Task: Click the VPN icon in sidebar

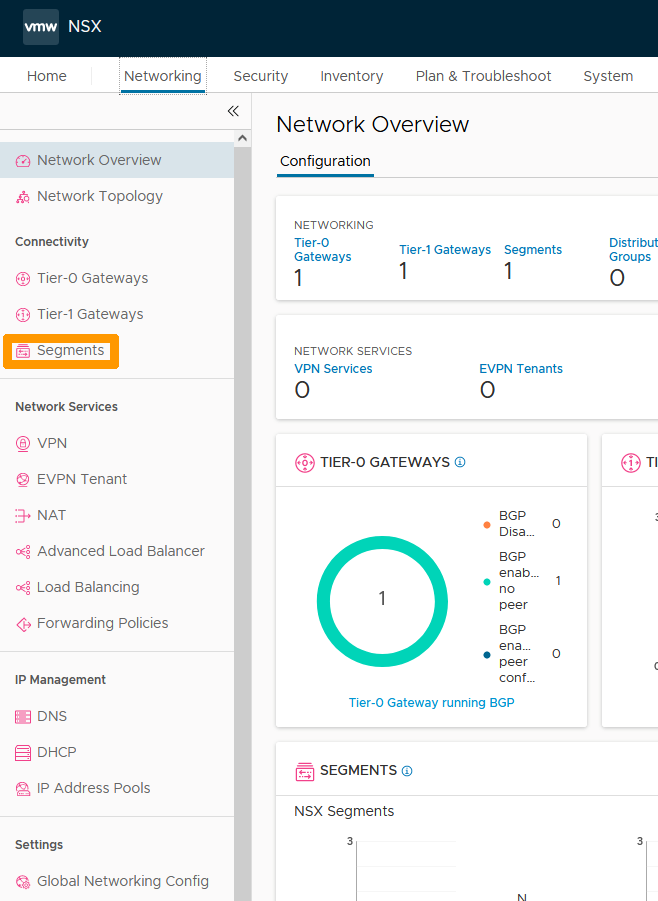Action: point(23,443)
